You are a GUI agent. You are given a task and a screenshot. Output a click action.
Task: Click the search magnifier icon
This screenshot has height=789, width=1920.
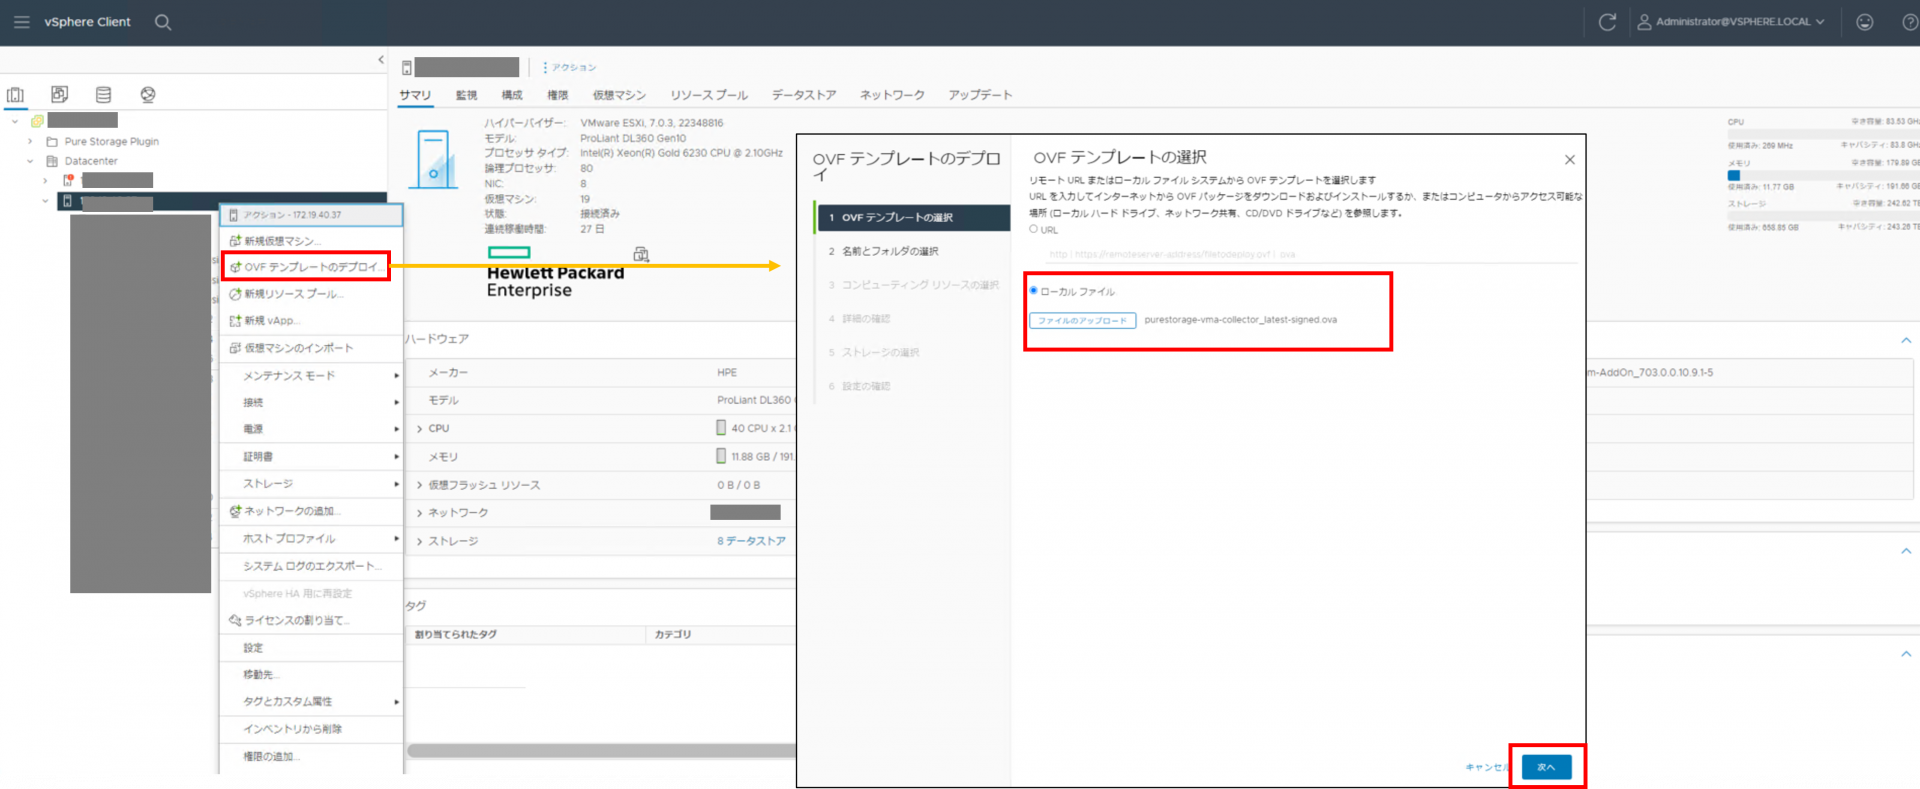163,22
